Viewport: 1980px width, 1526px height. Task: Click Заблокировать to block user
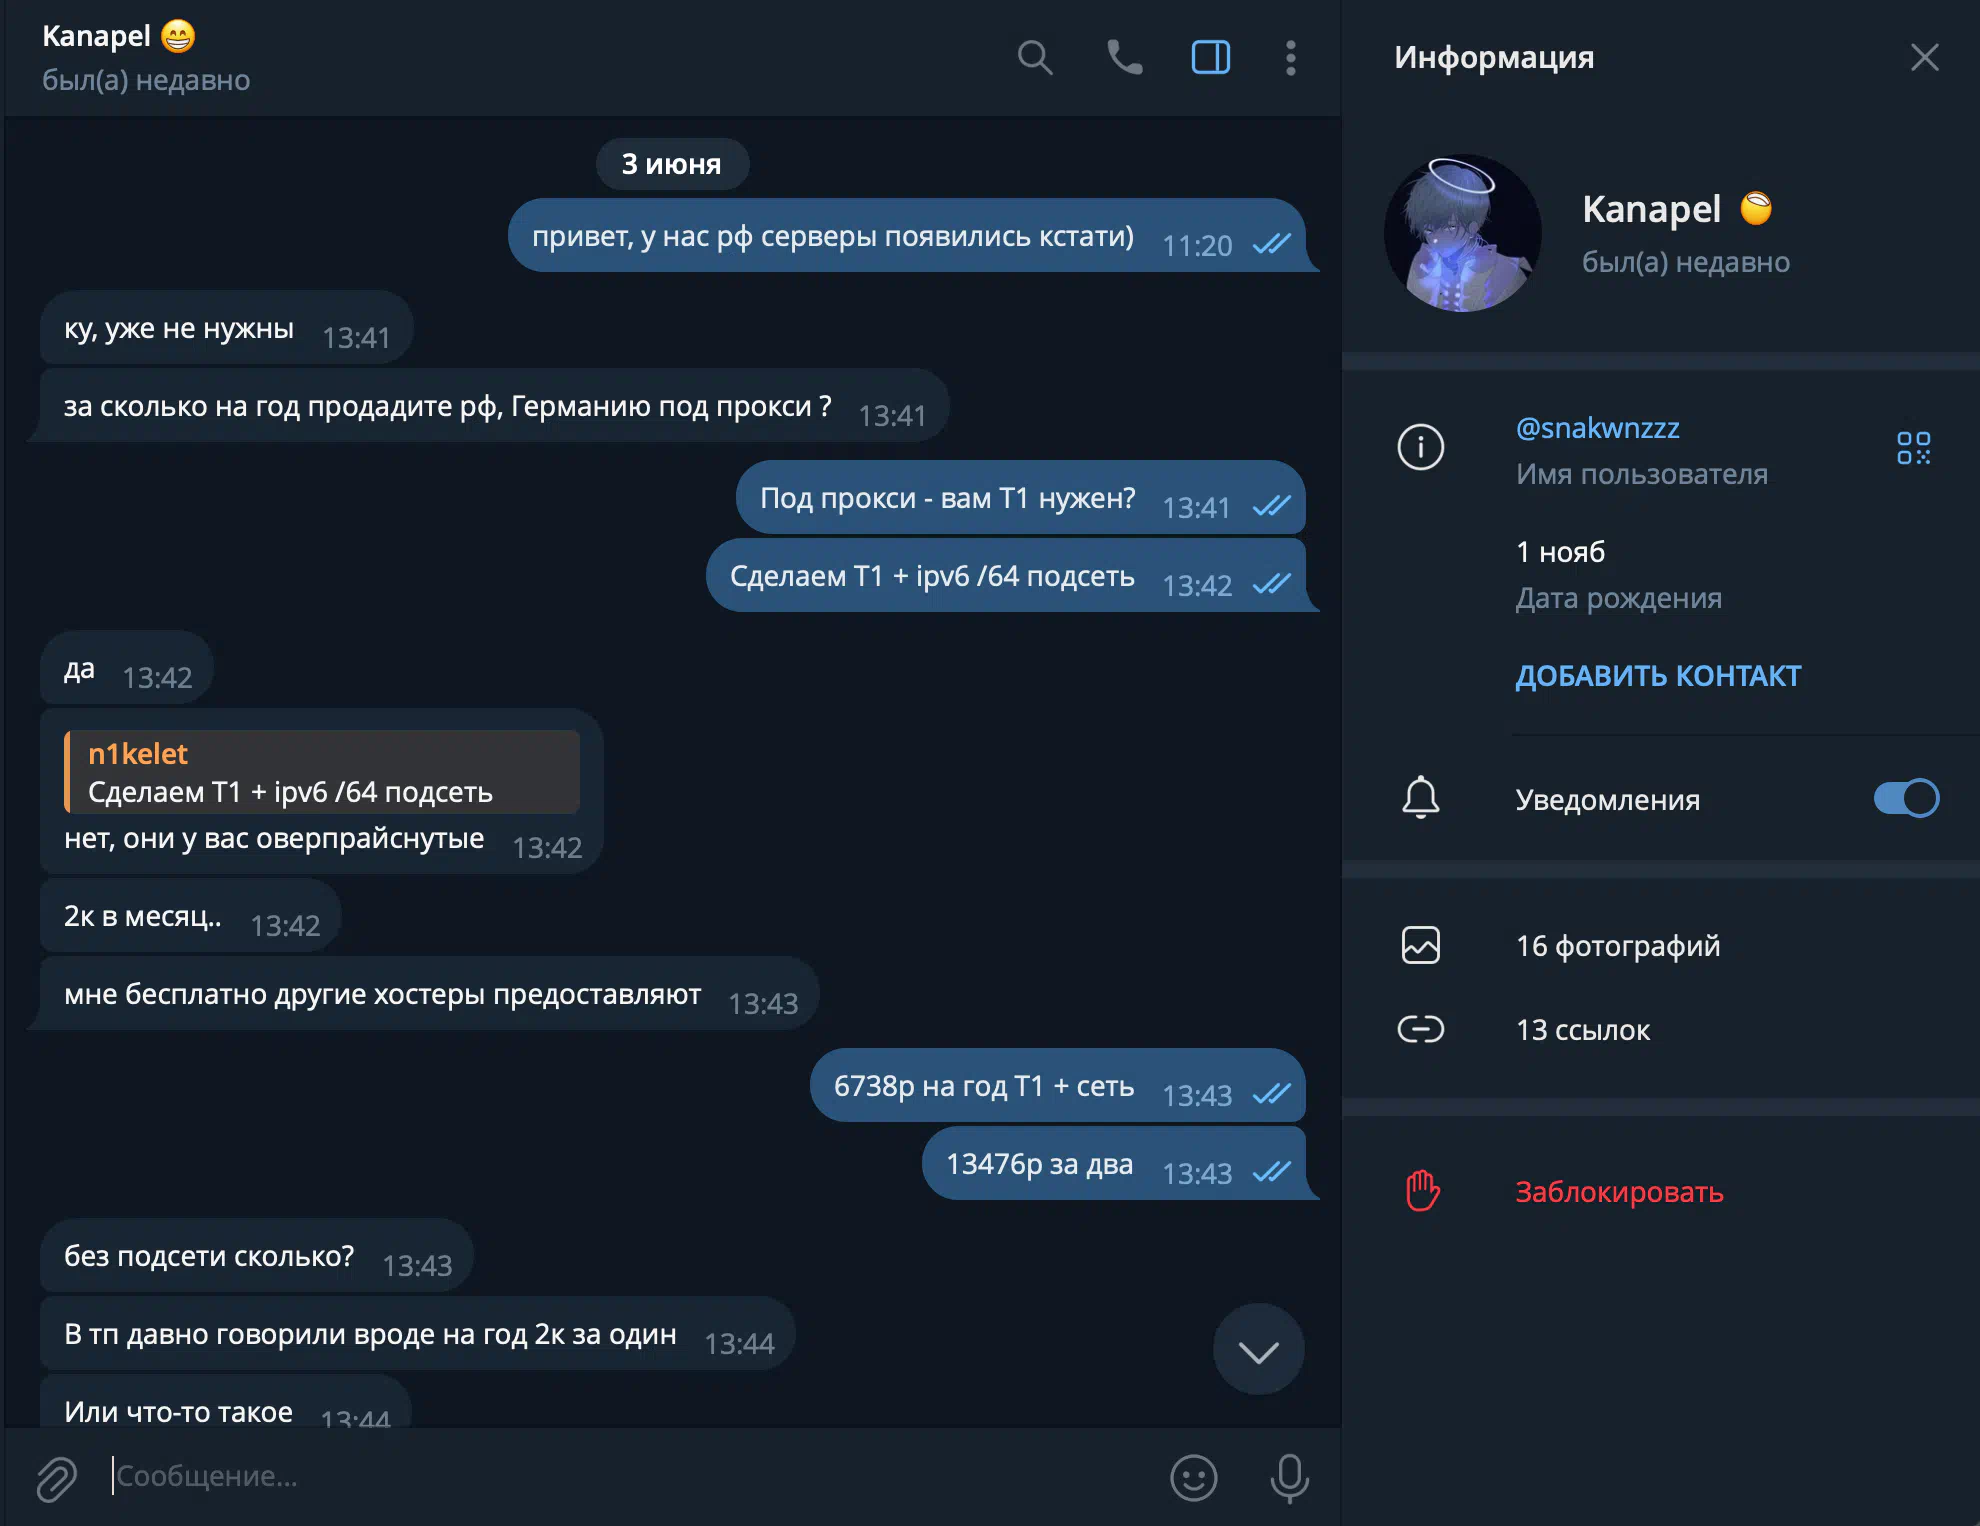(1618, 1192)
